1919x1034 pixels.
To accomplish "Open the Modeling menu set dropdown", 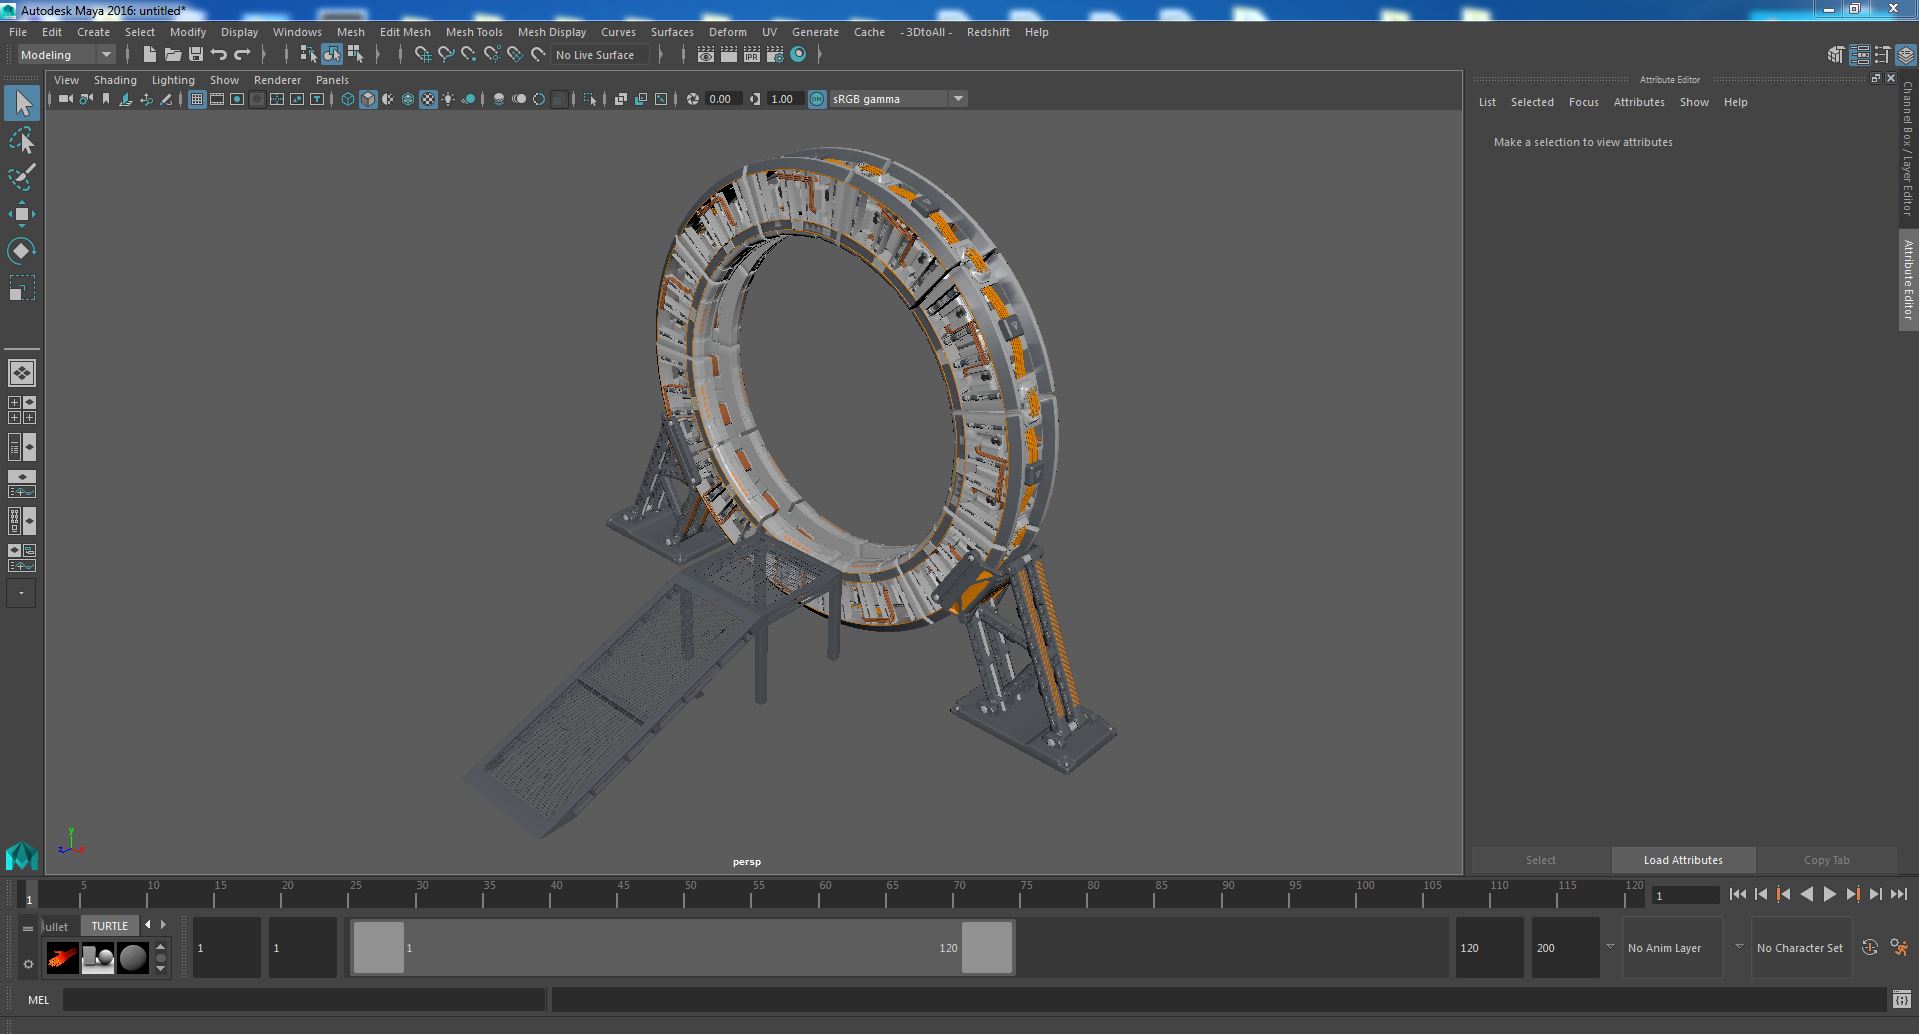I will 66,55.
